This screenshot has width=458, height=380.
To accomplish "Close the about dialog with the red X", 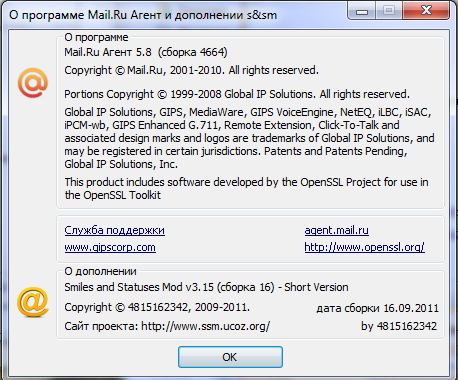I will [x=426, y=10].
